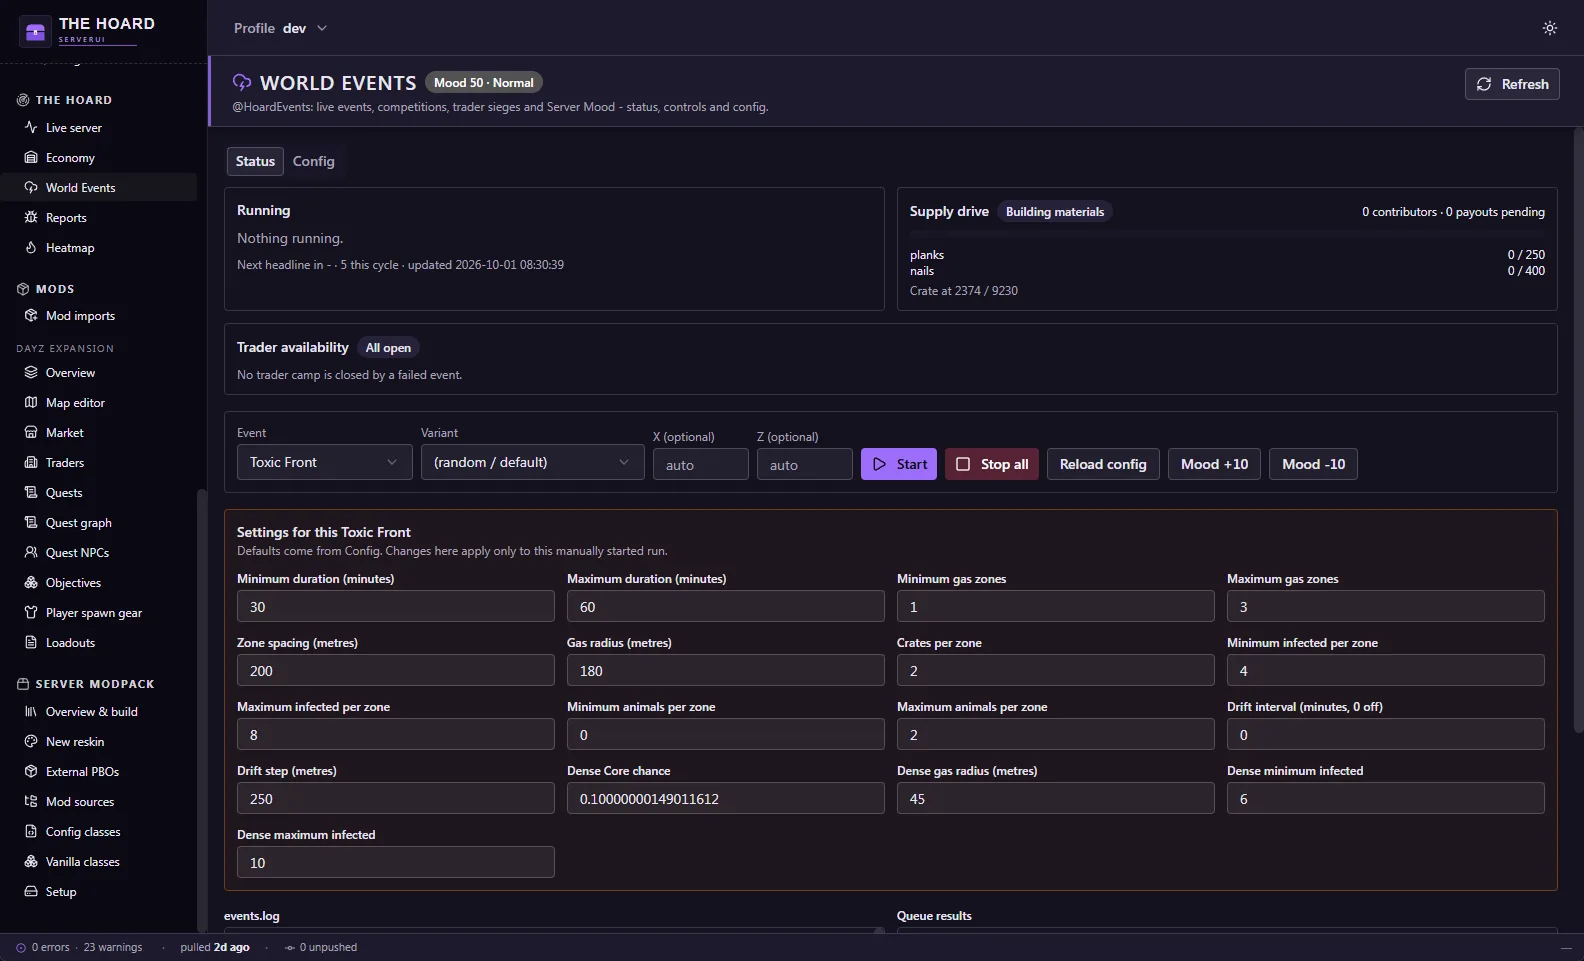Focus the Dense maximum infected field
Screen dimensions: 1584x961
395,862
